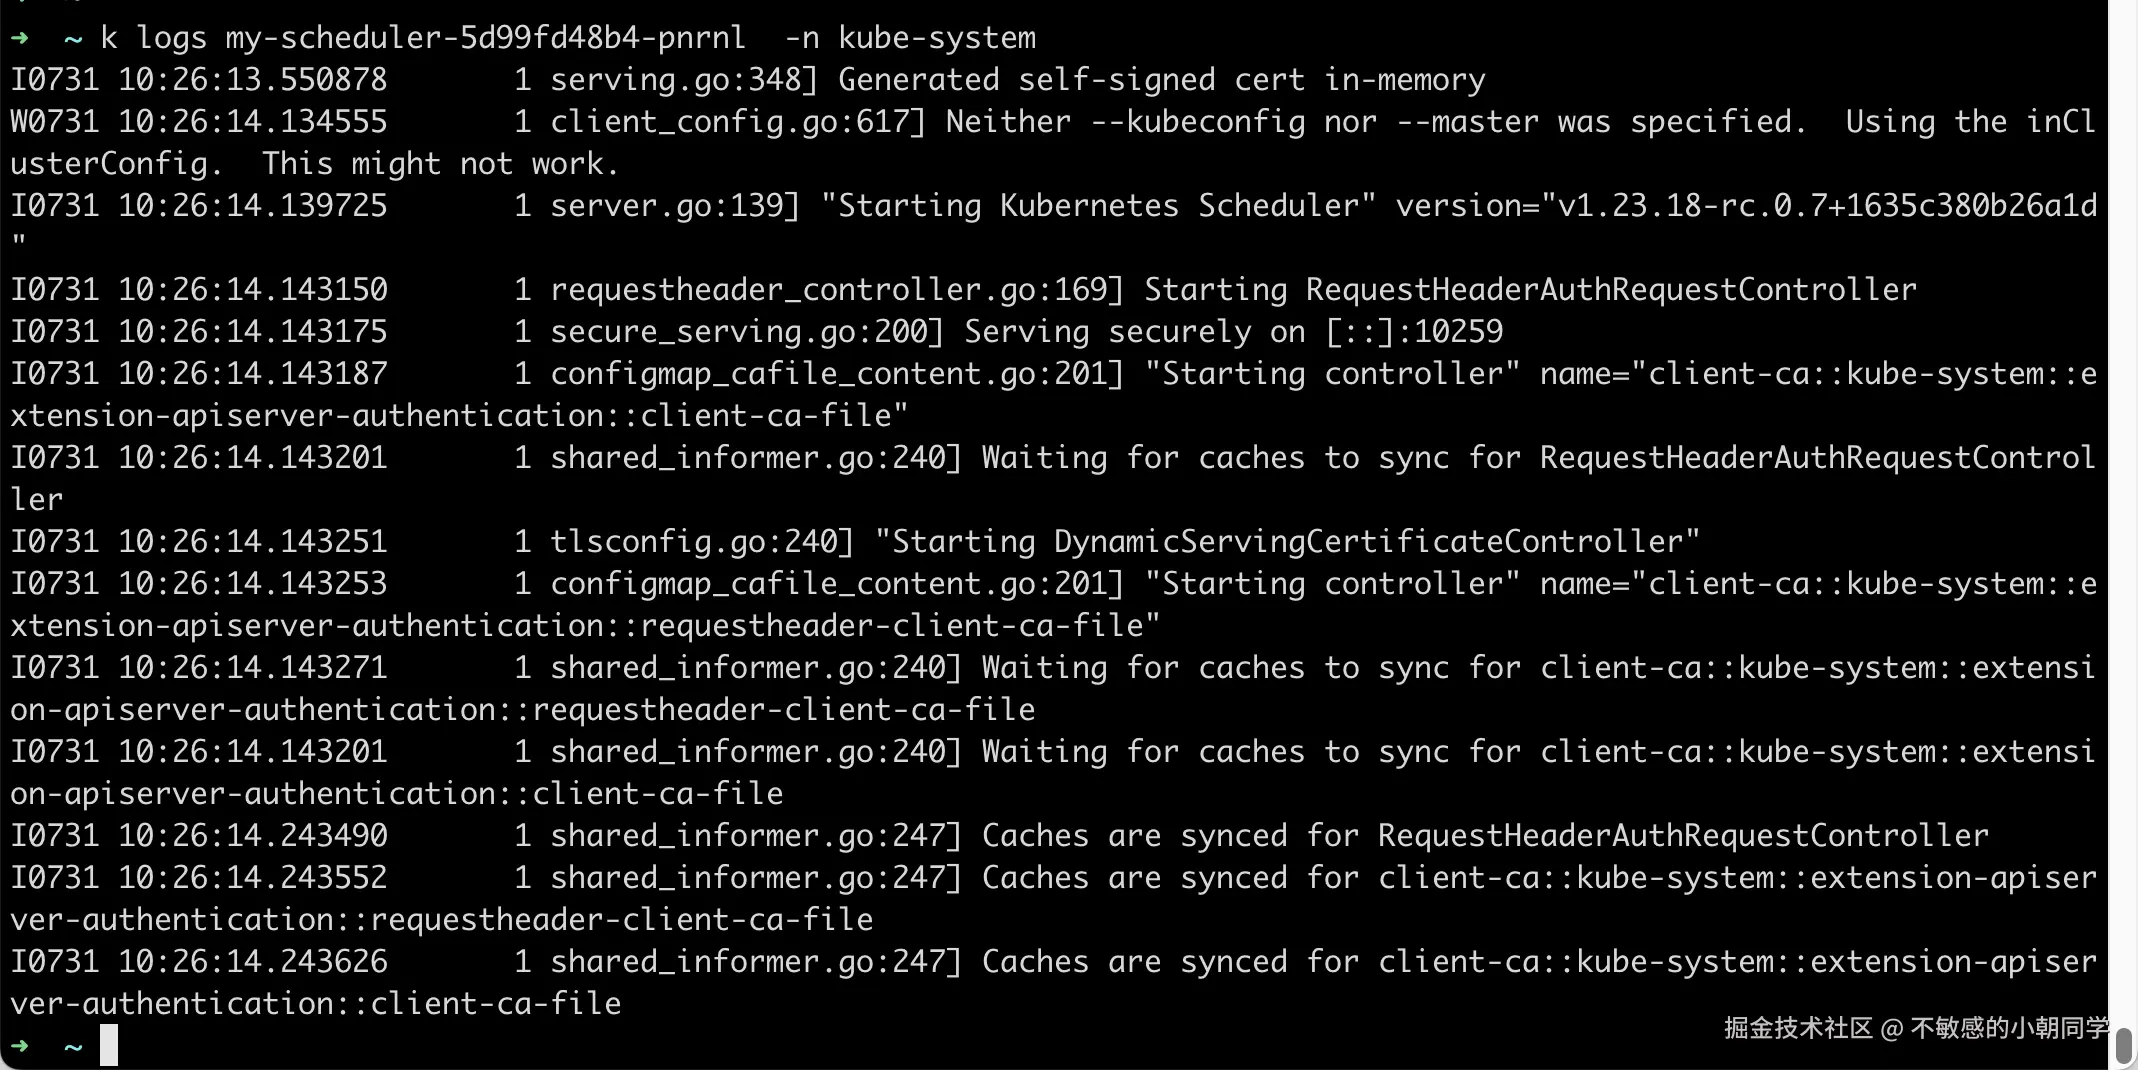
Task: Click the version="v1.23.18-rc.0.7+1635c380b26a1d string
Action: 1746,206
